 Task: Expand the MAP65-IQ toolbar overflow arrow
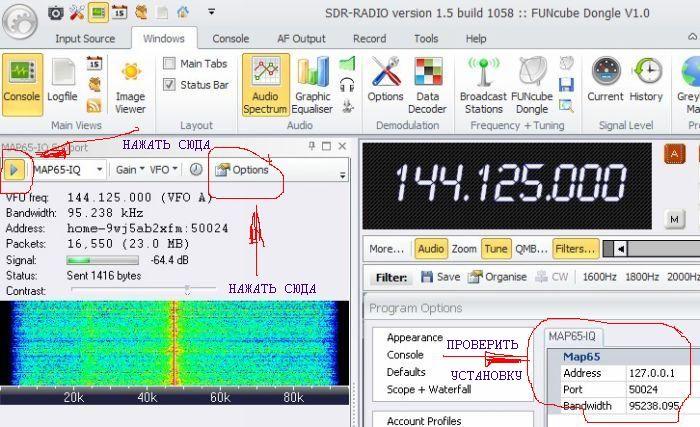[342, 176]
